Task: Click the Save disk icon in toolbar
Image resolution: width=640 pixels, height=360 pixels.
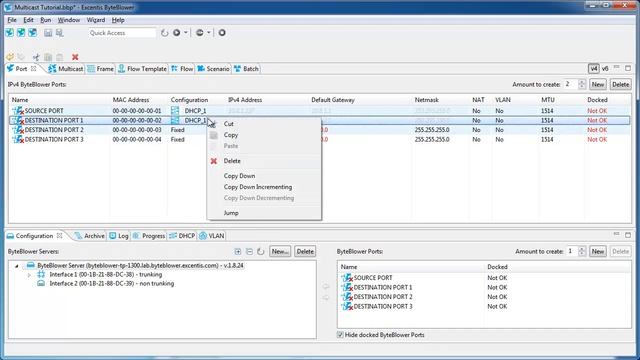Action: [48, 33]
